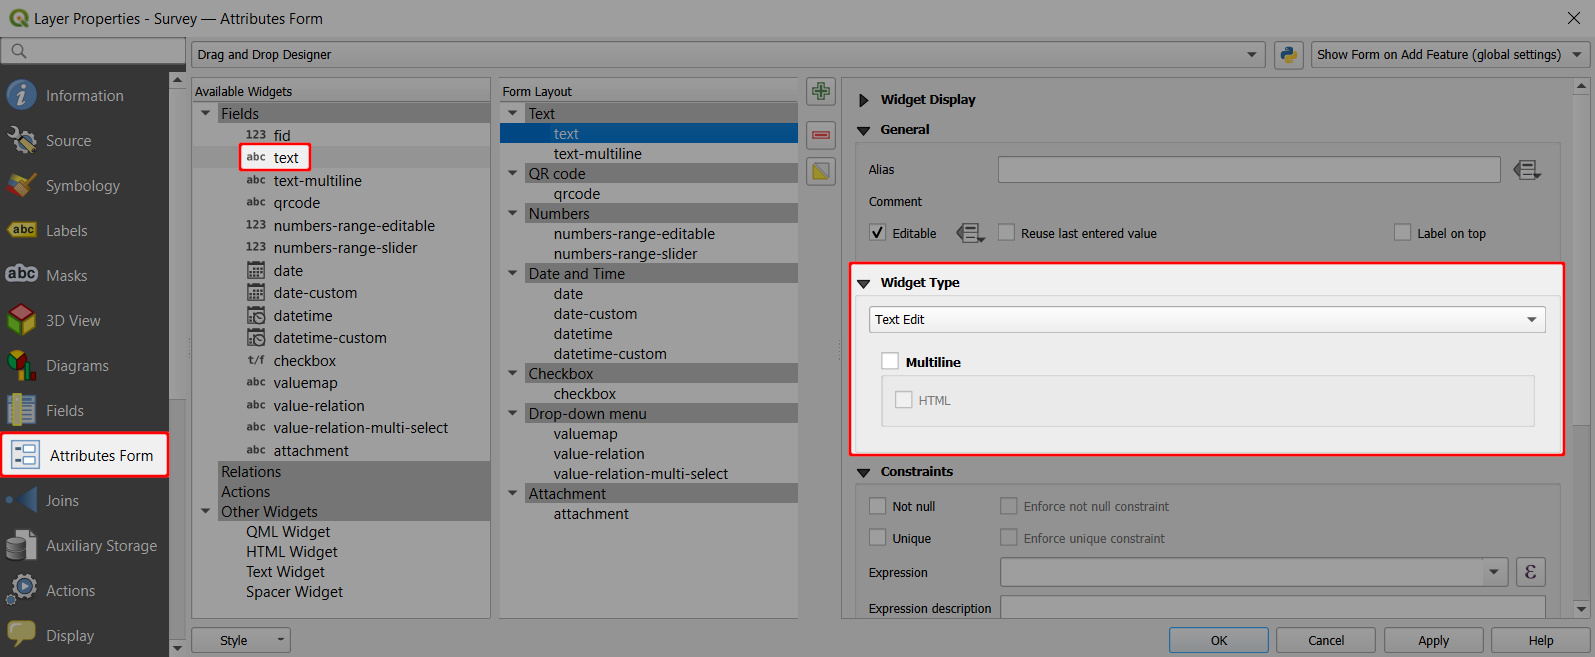The image size is (1595, 657).
Task: Click the invert selection button beside Form Layout
Action: coord(821,172)
